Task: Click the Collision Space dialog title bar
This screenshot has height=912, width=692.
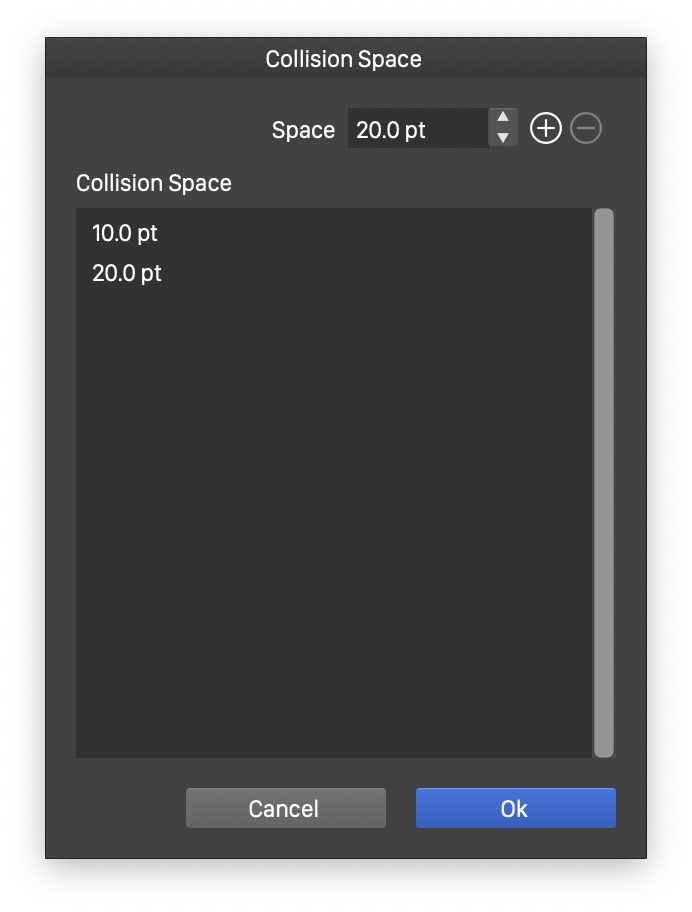Action: coord(344,59)
